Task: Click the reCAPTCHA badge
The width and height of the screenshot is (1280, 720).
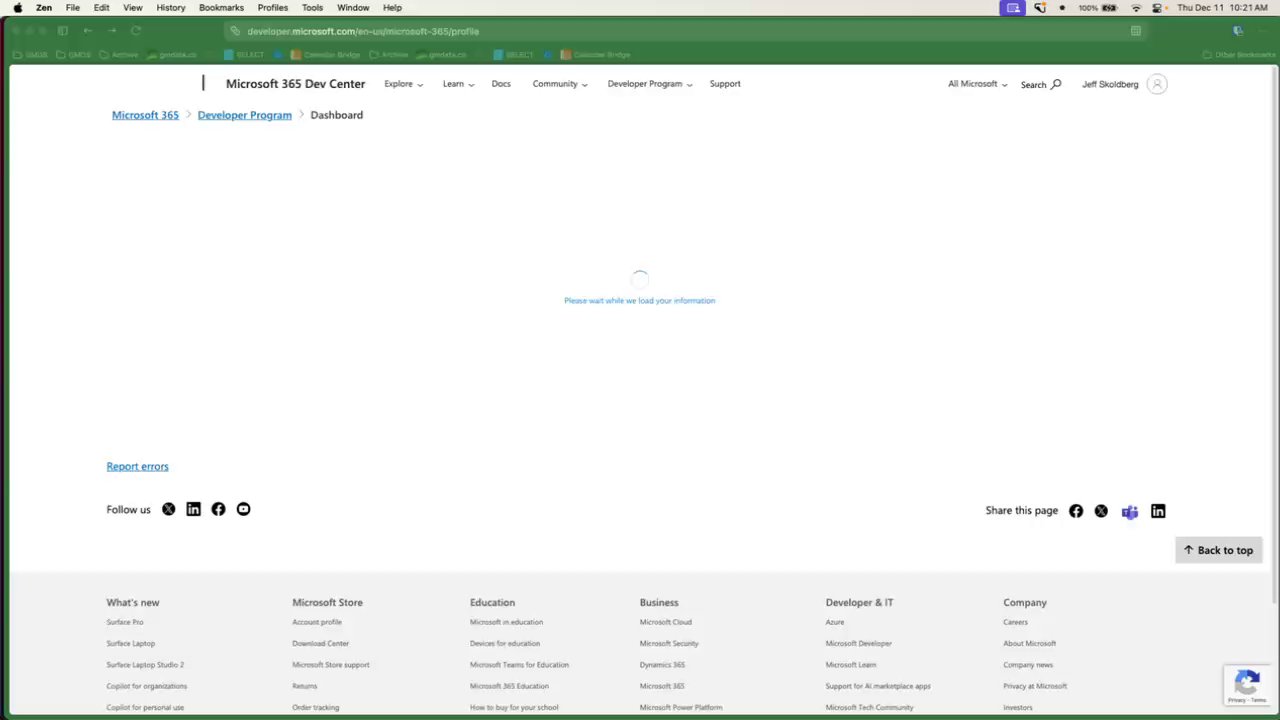Action: click(1248, 685)
